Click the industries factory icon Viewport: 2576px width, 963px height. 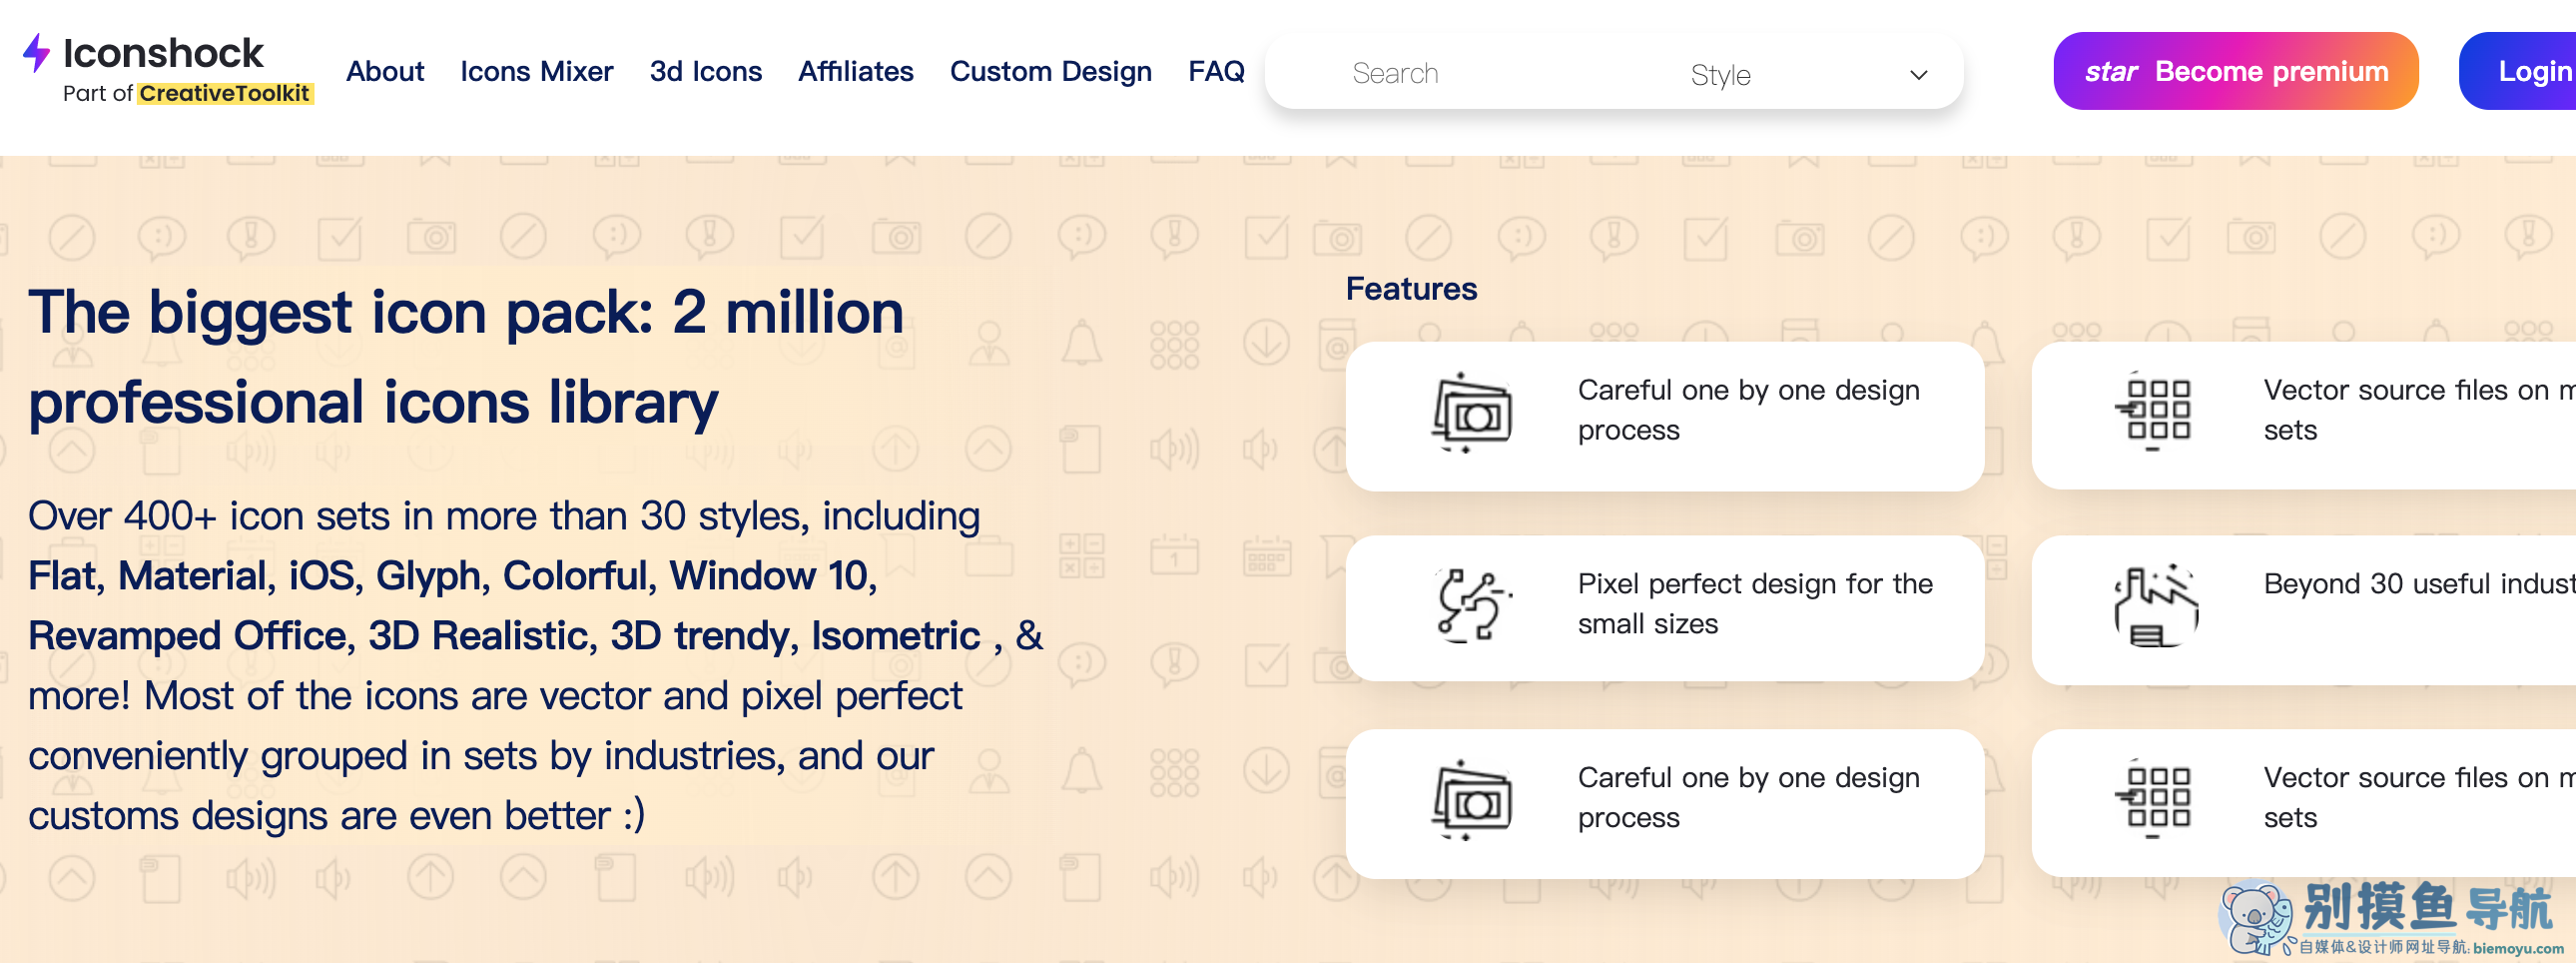(2155, 607)
